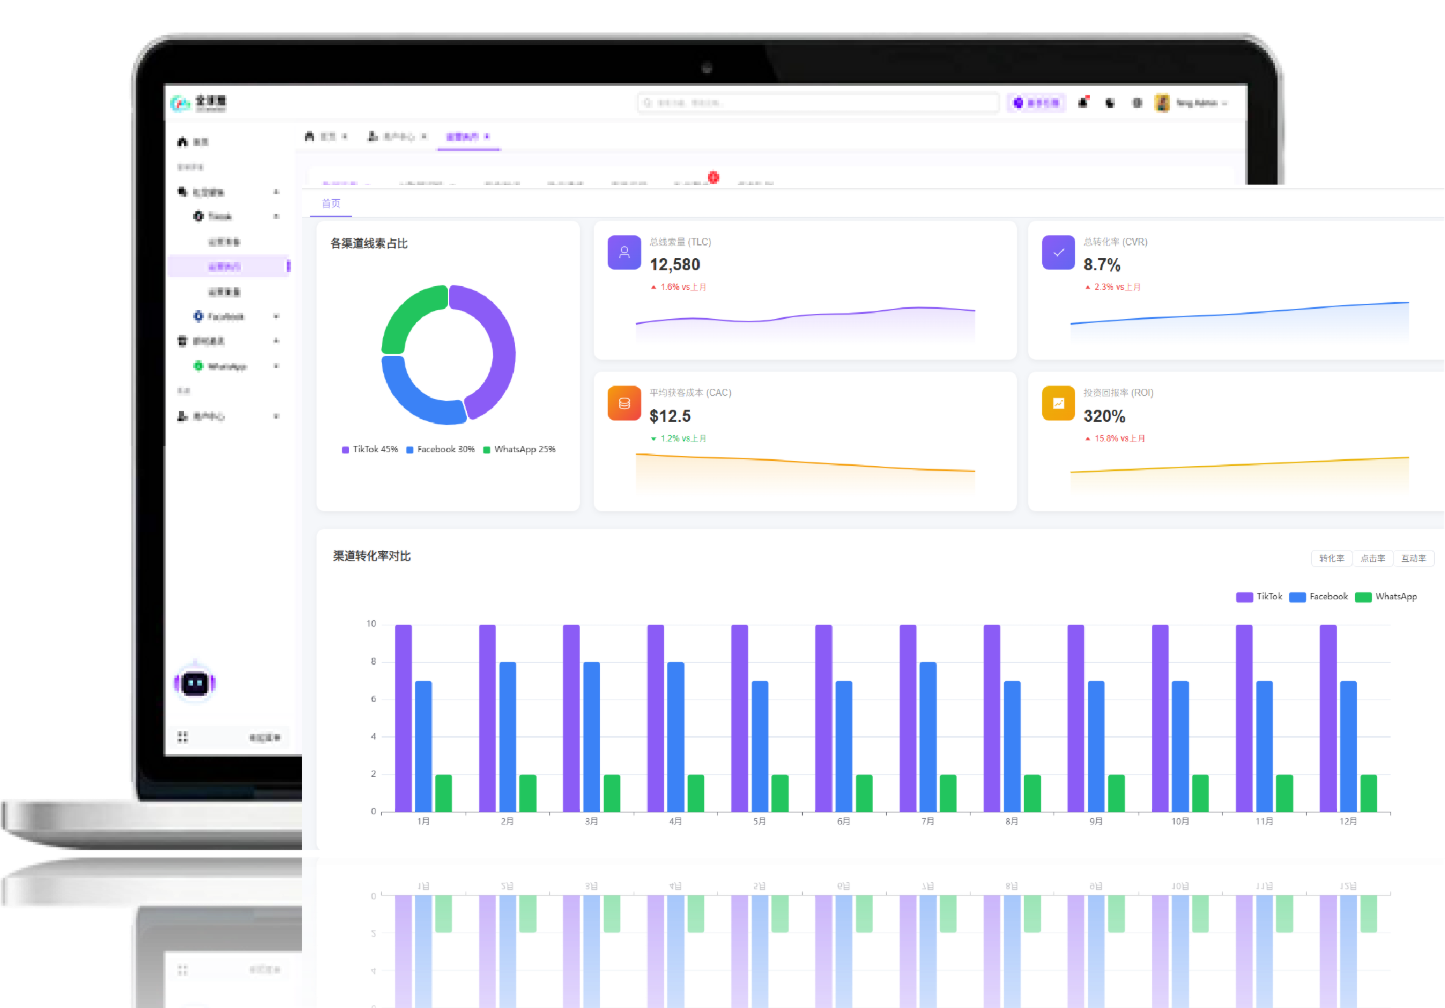Select the 点击率 chart tab
The width and height of the screenshot is (1445, 1008).
(x=1373, y=559)
